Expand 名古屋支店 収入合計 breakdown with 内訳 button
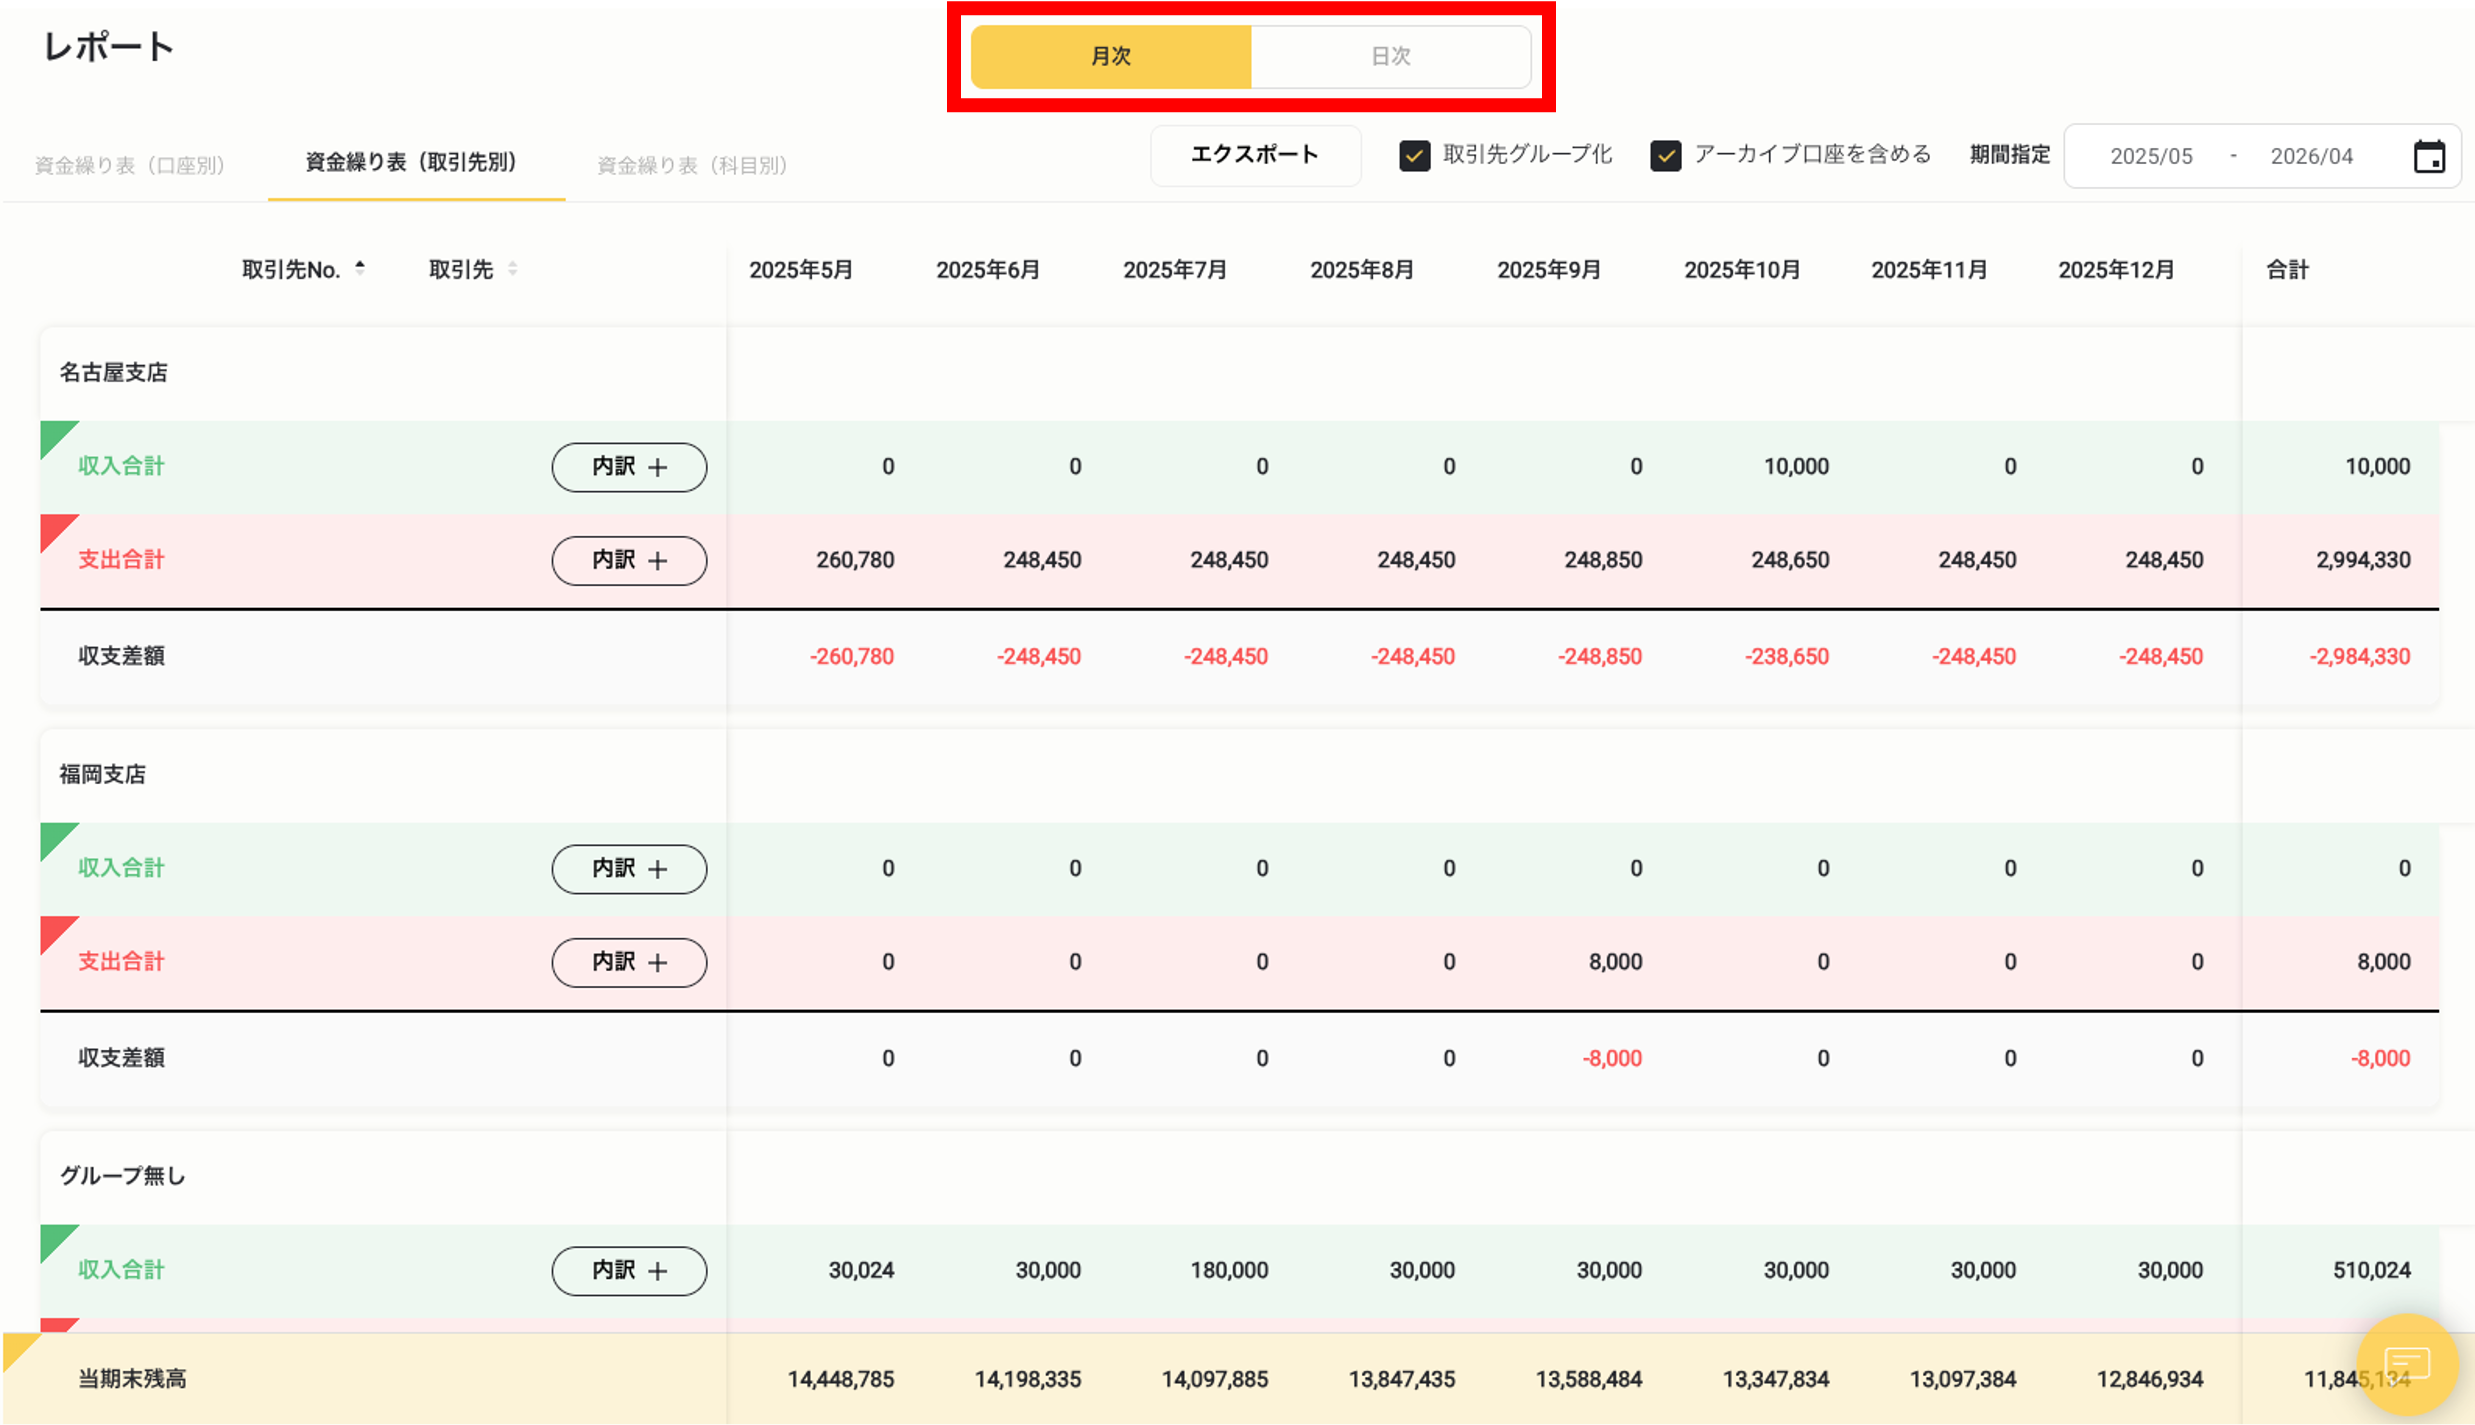The image size is (2475, 1425). pos(629,466)
